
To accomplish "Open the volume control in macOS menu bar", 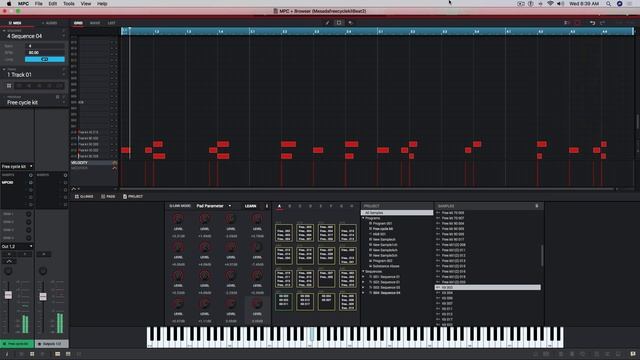I will pyautogui.click(x=560, y=4).
